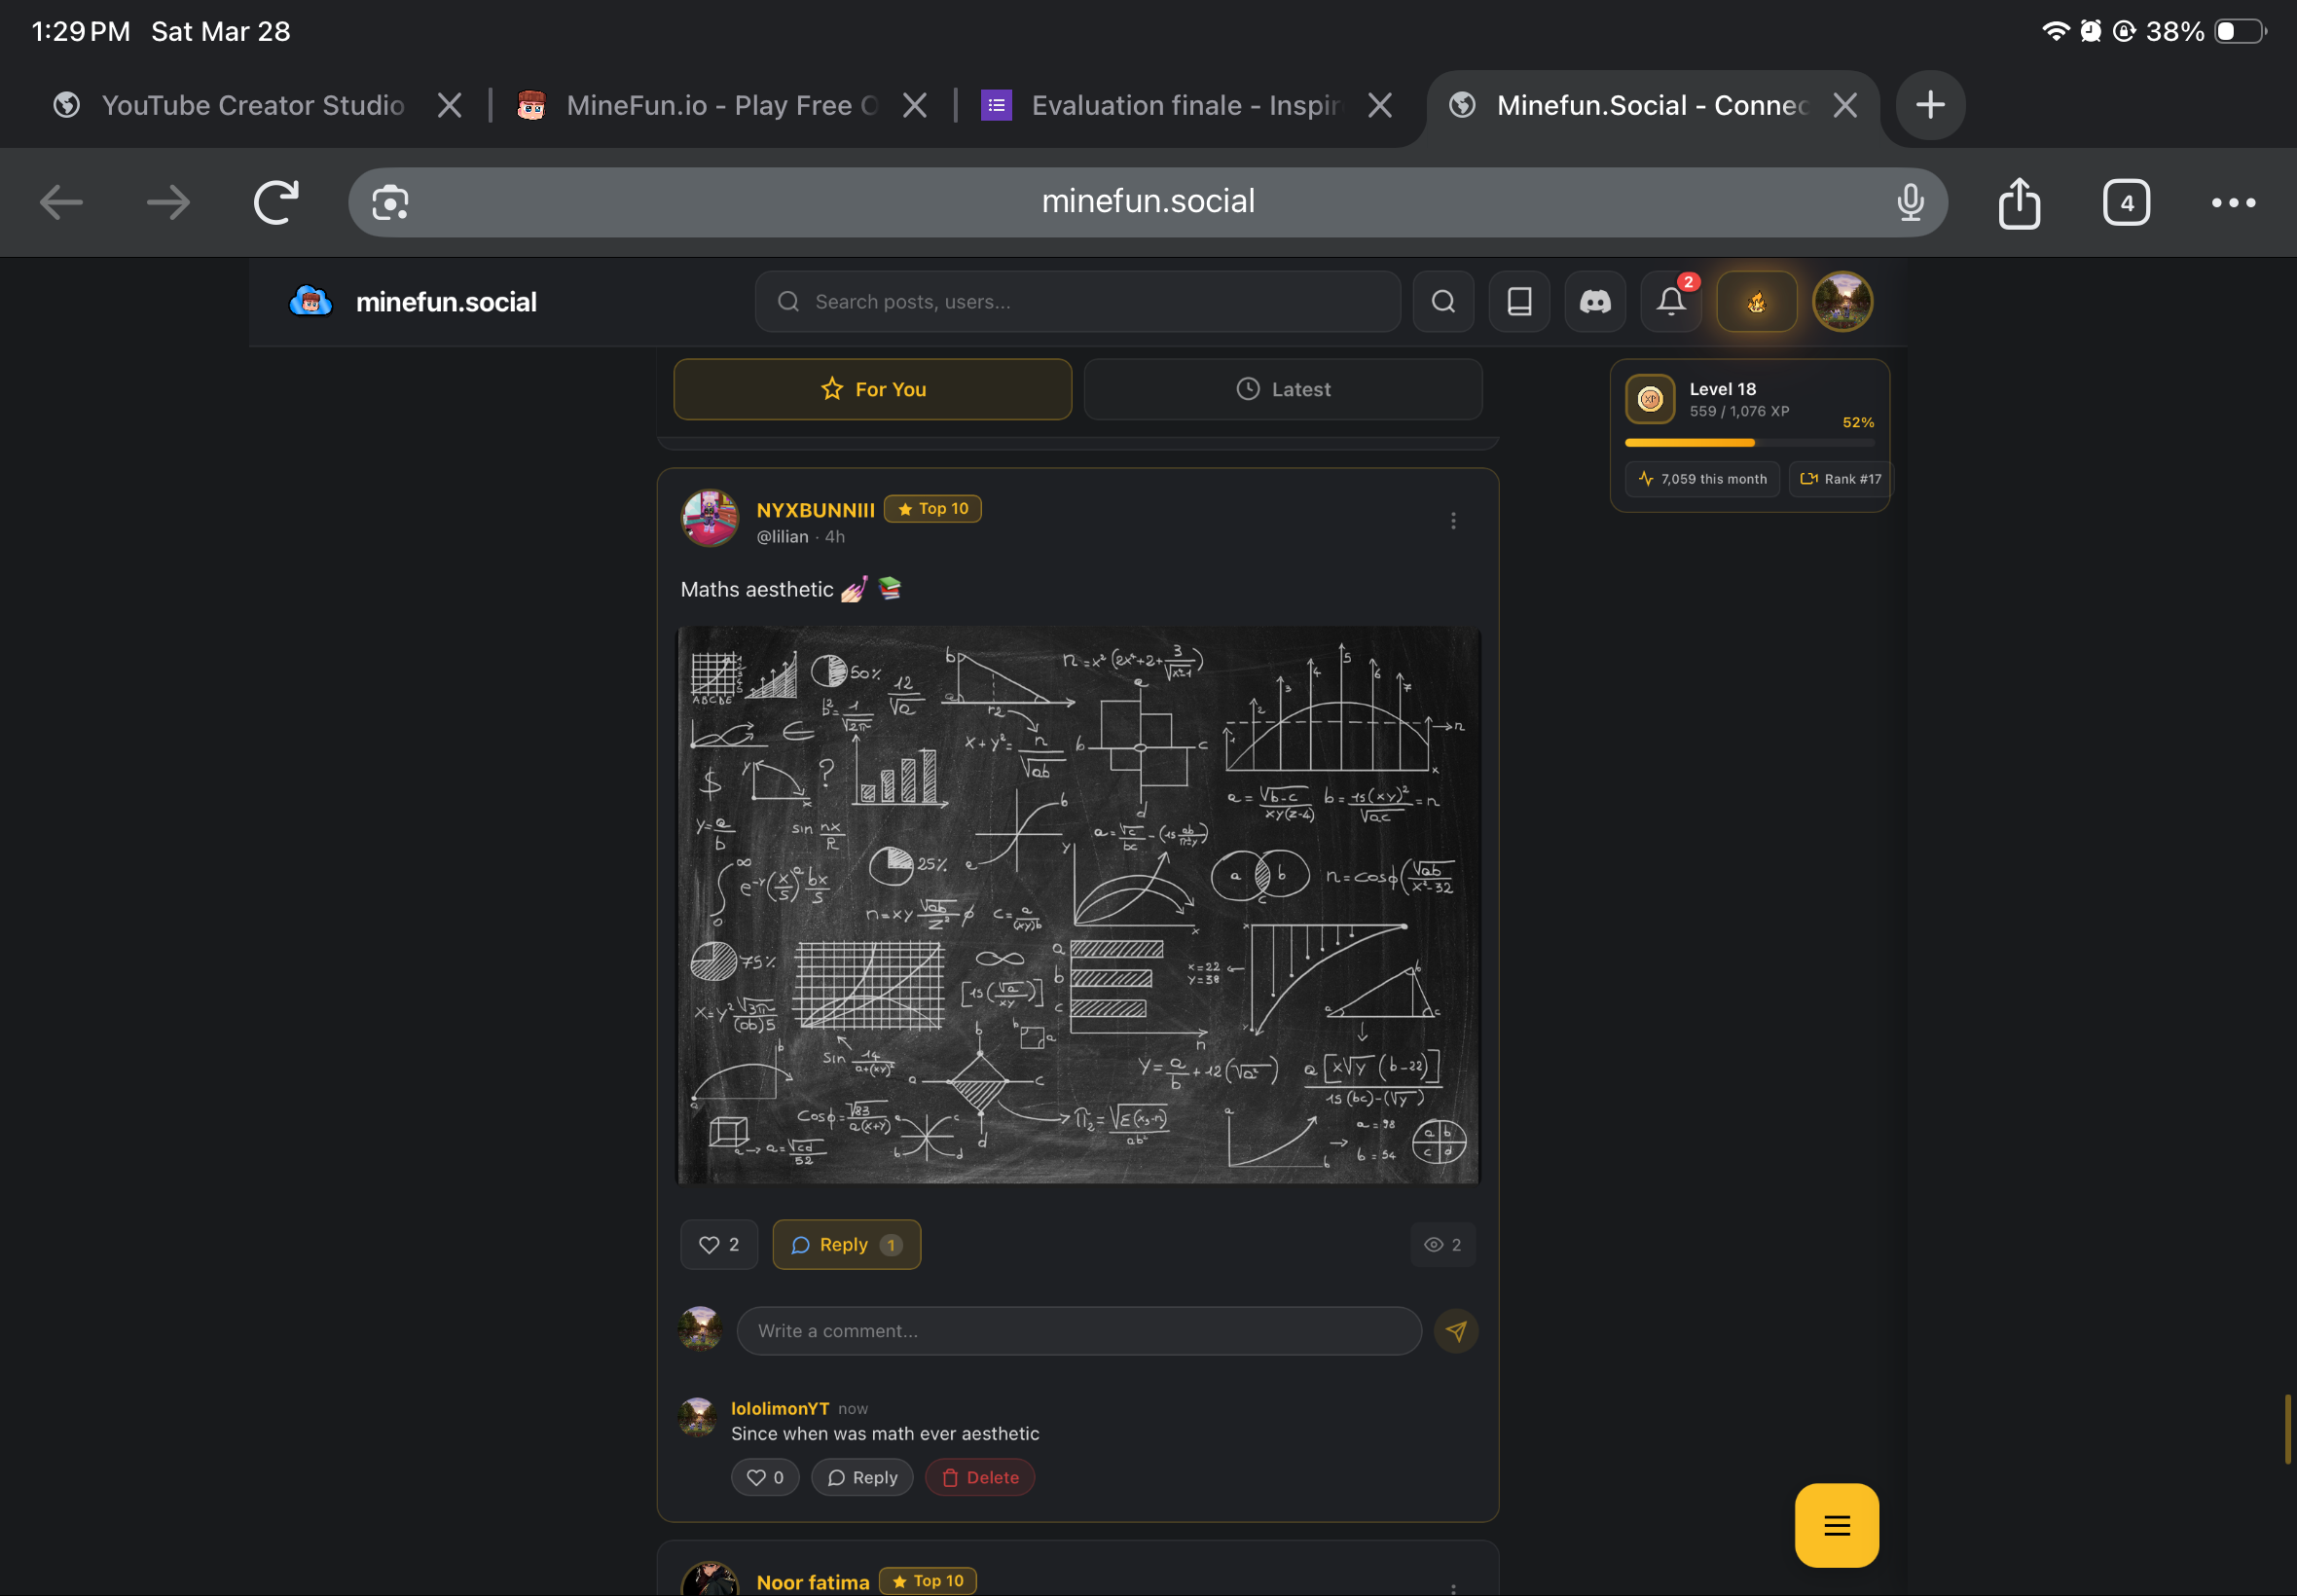Click the flame streak icon

pyautogui.click(x=1756, y=301)
